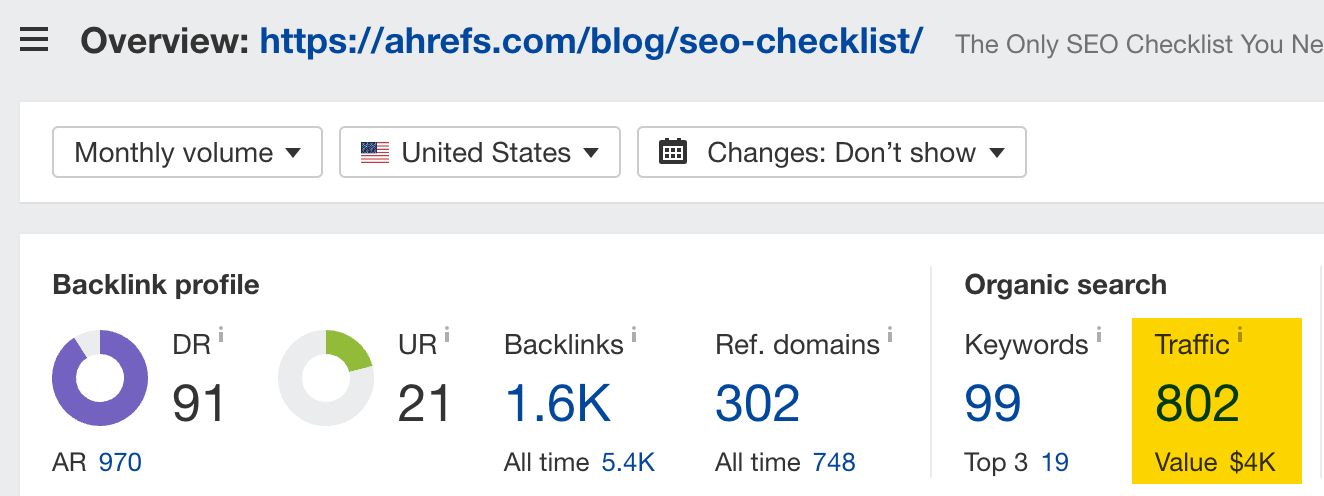Open the 302 referring domains link
Viewport: 1324px width, 496px height.
pyautogui.click(x=757, y=403)
